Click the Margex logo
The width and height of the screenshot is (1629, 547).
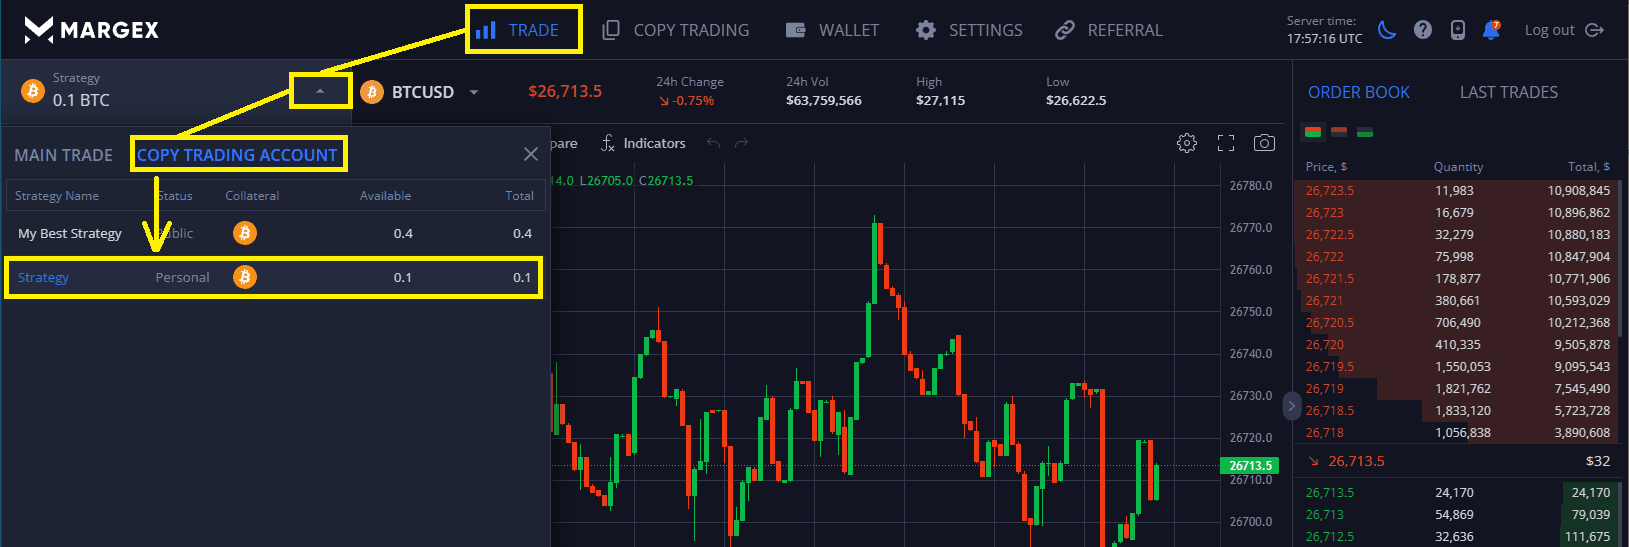pos(91,30)
